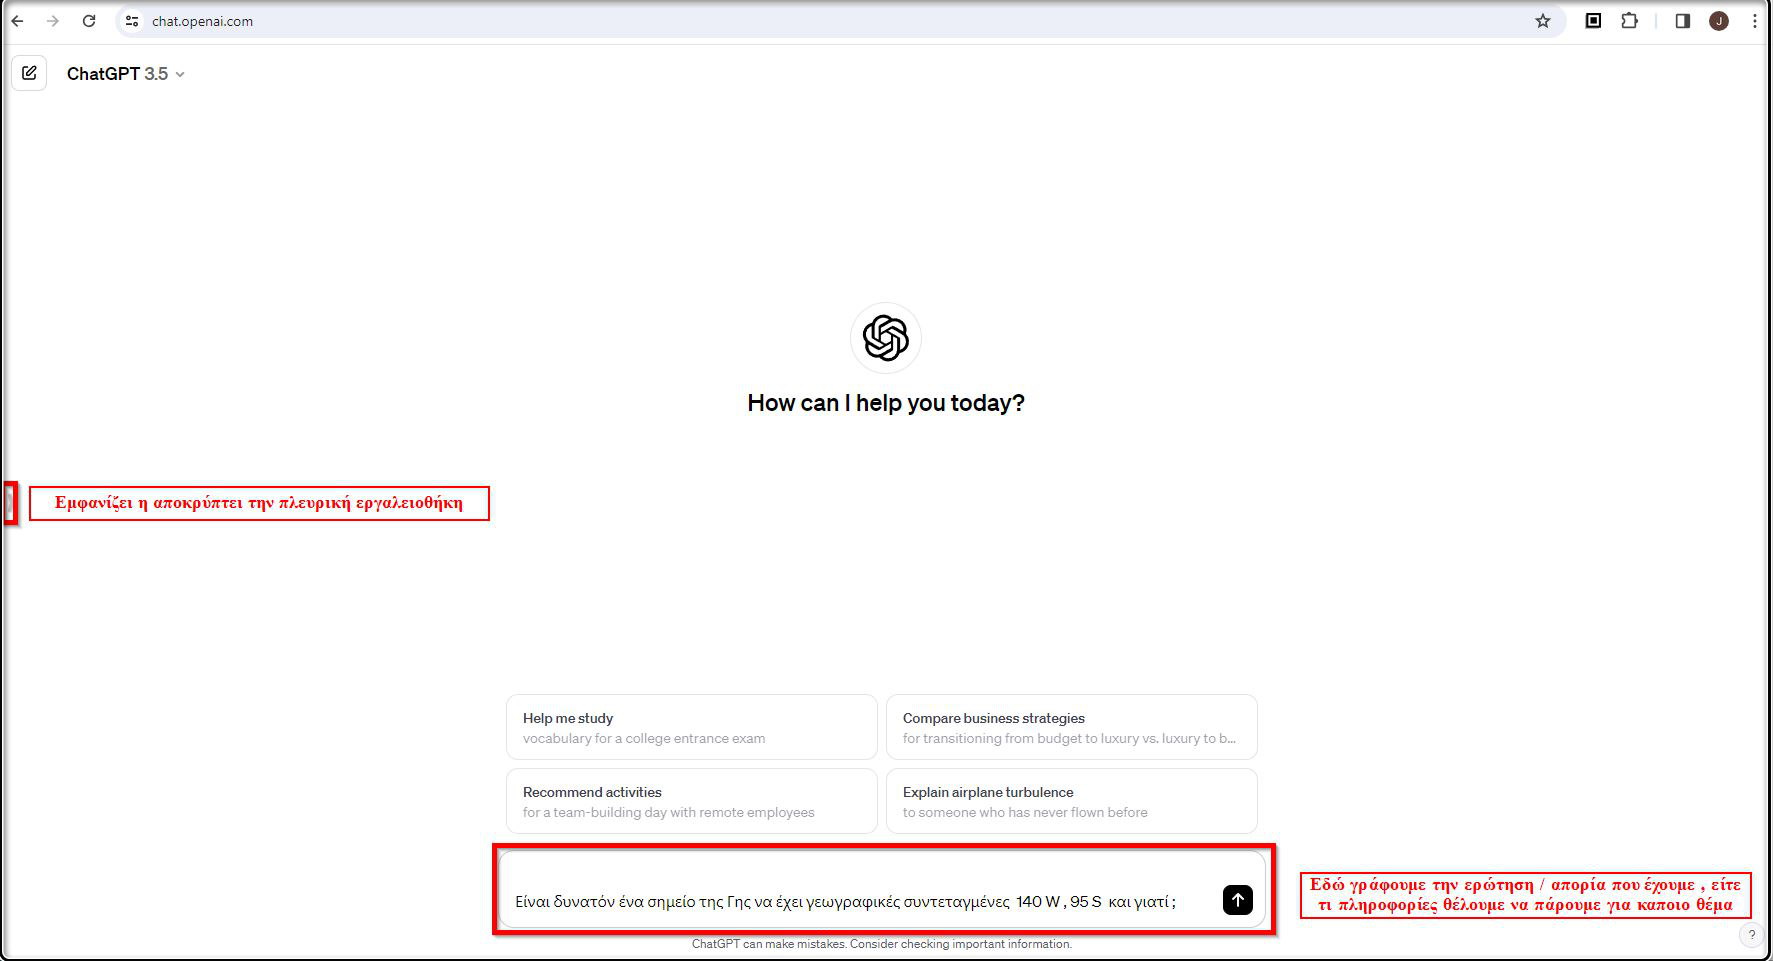Image resolution: width=1773 pixels, height=961 pixels.
Task: Open site information icon in address bar
Action: (132, 21)
